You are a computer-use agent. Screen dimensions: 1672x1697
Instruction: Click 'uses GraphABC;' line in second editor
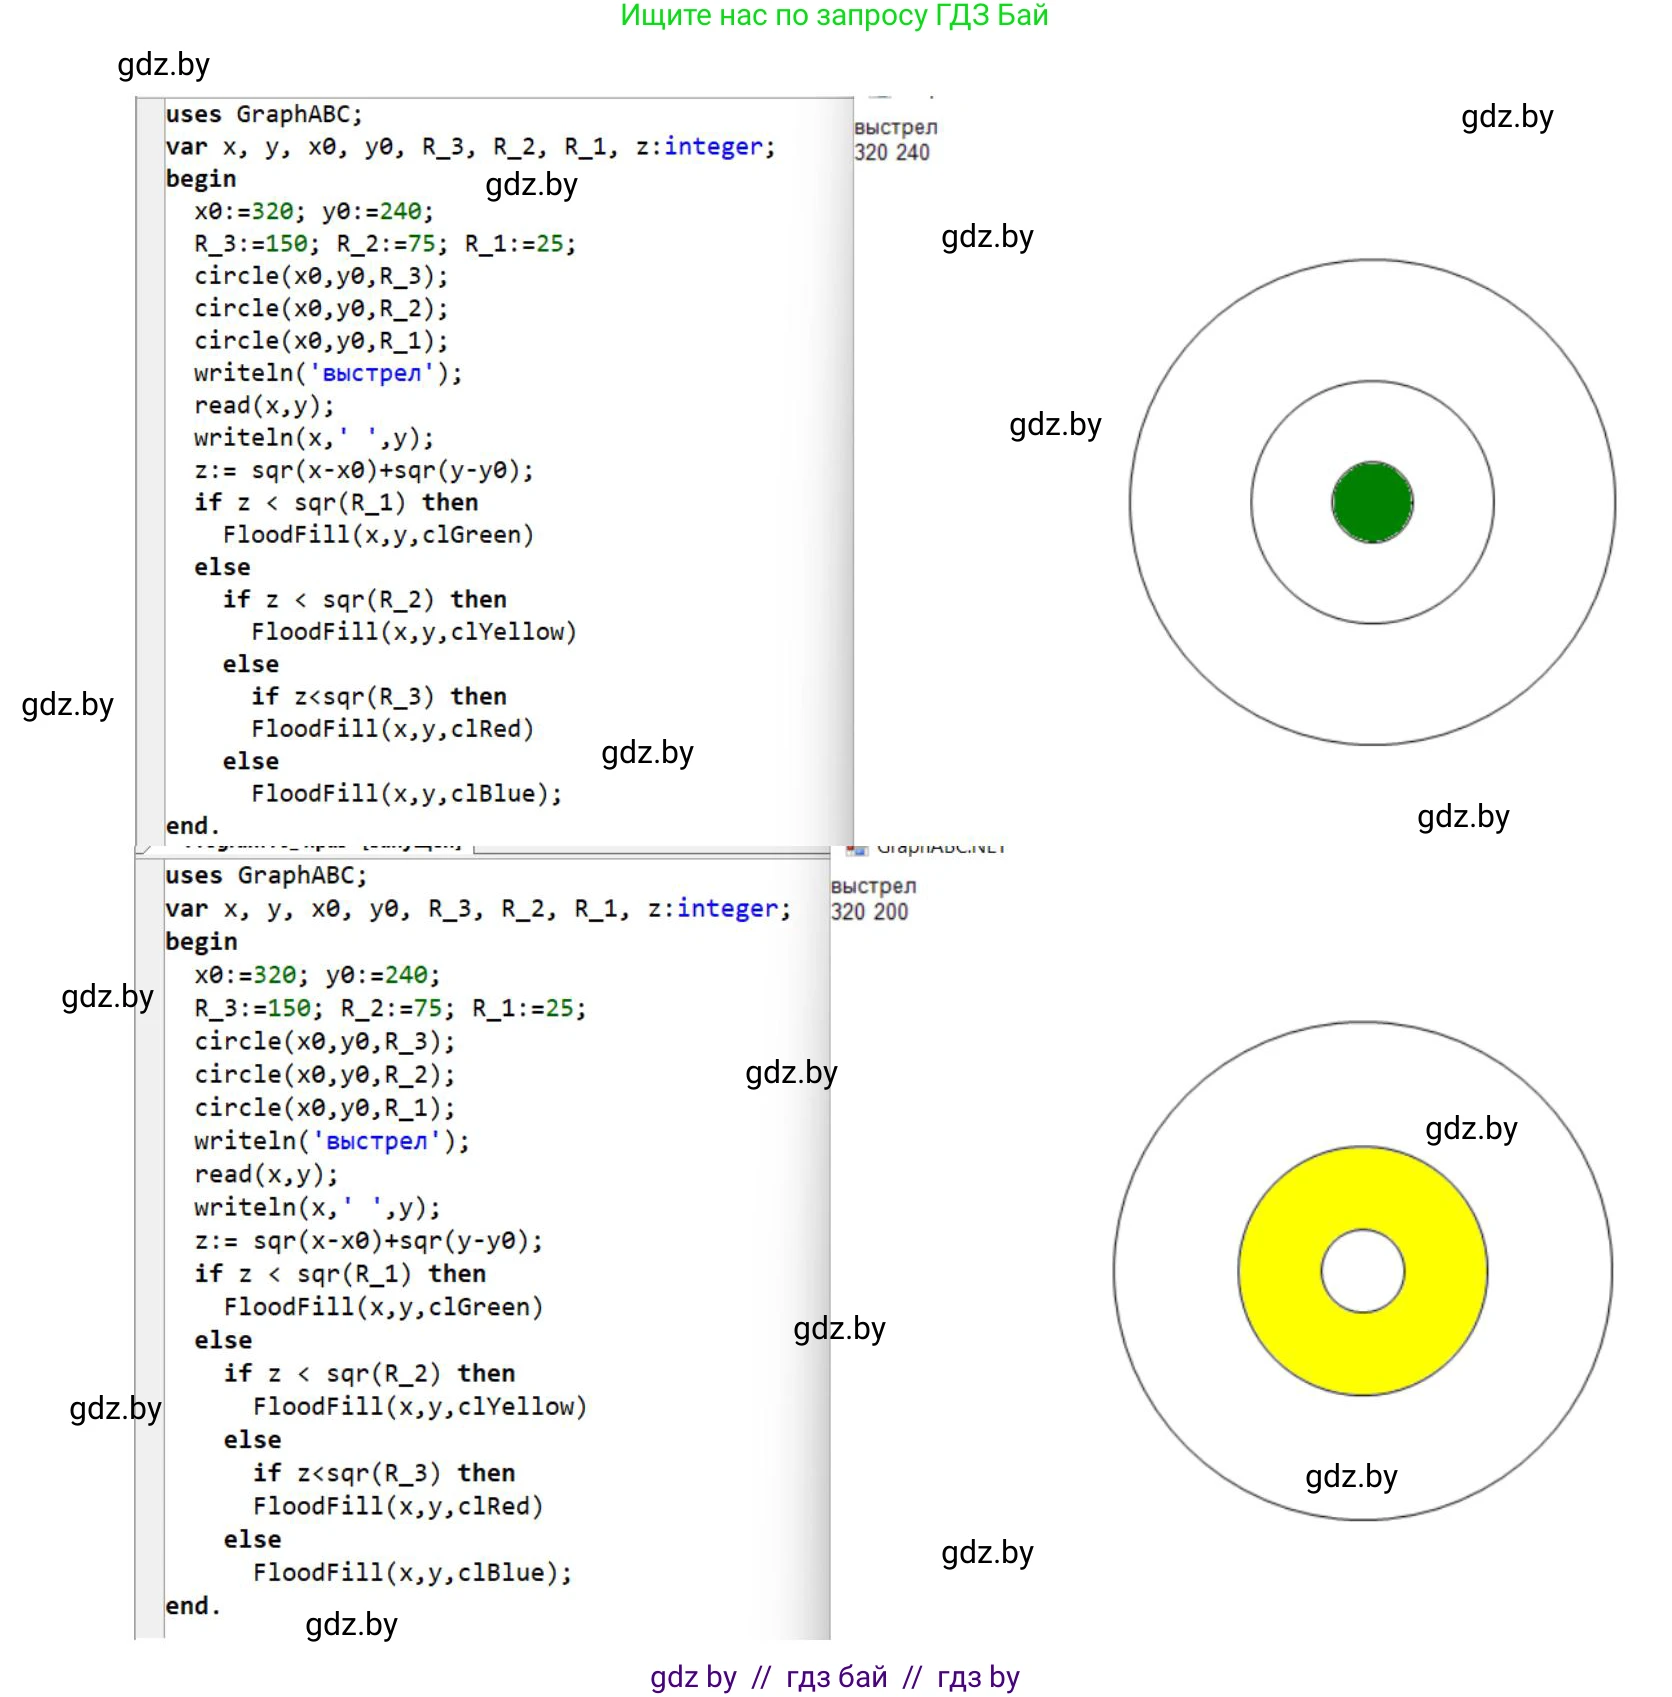click(266, 875)
